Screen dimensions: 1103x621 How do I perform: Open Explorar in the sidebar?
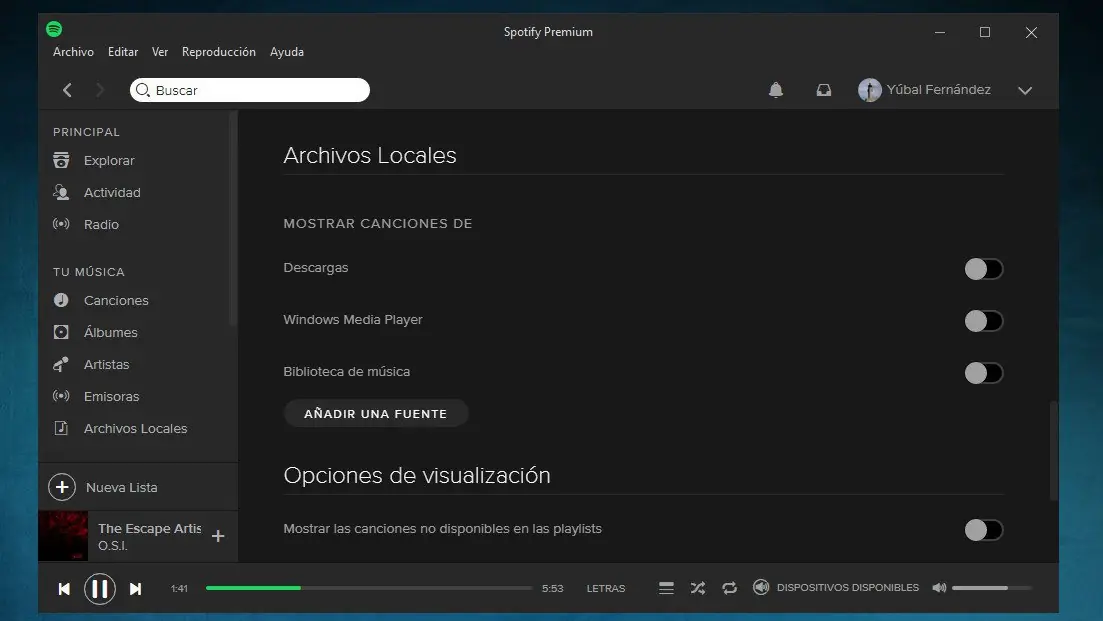click(x=107, y=160)
